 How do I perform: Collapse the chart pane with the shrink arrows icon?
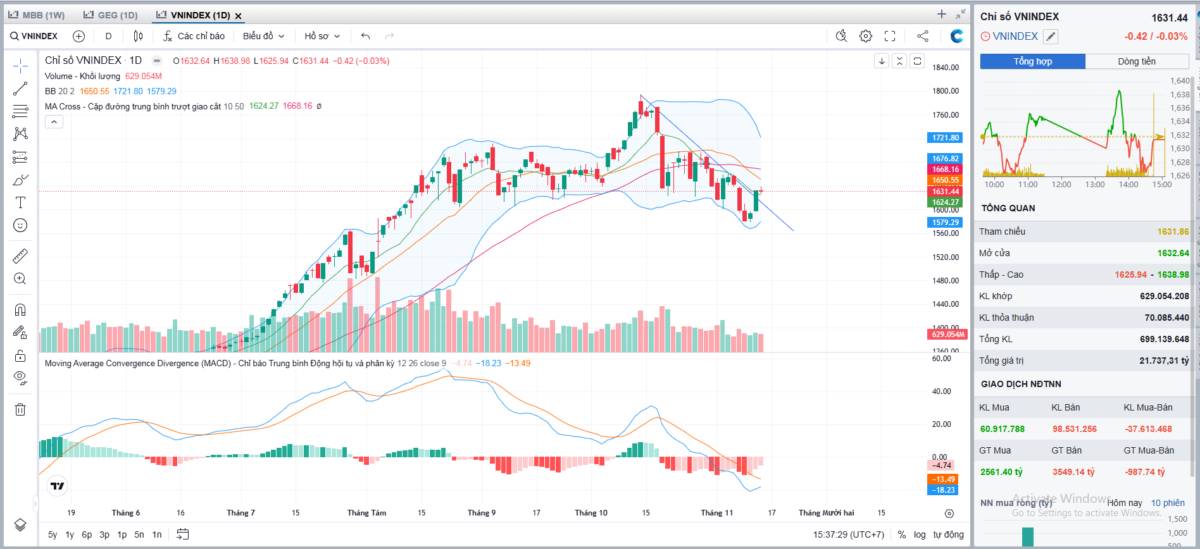959,14
